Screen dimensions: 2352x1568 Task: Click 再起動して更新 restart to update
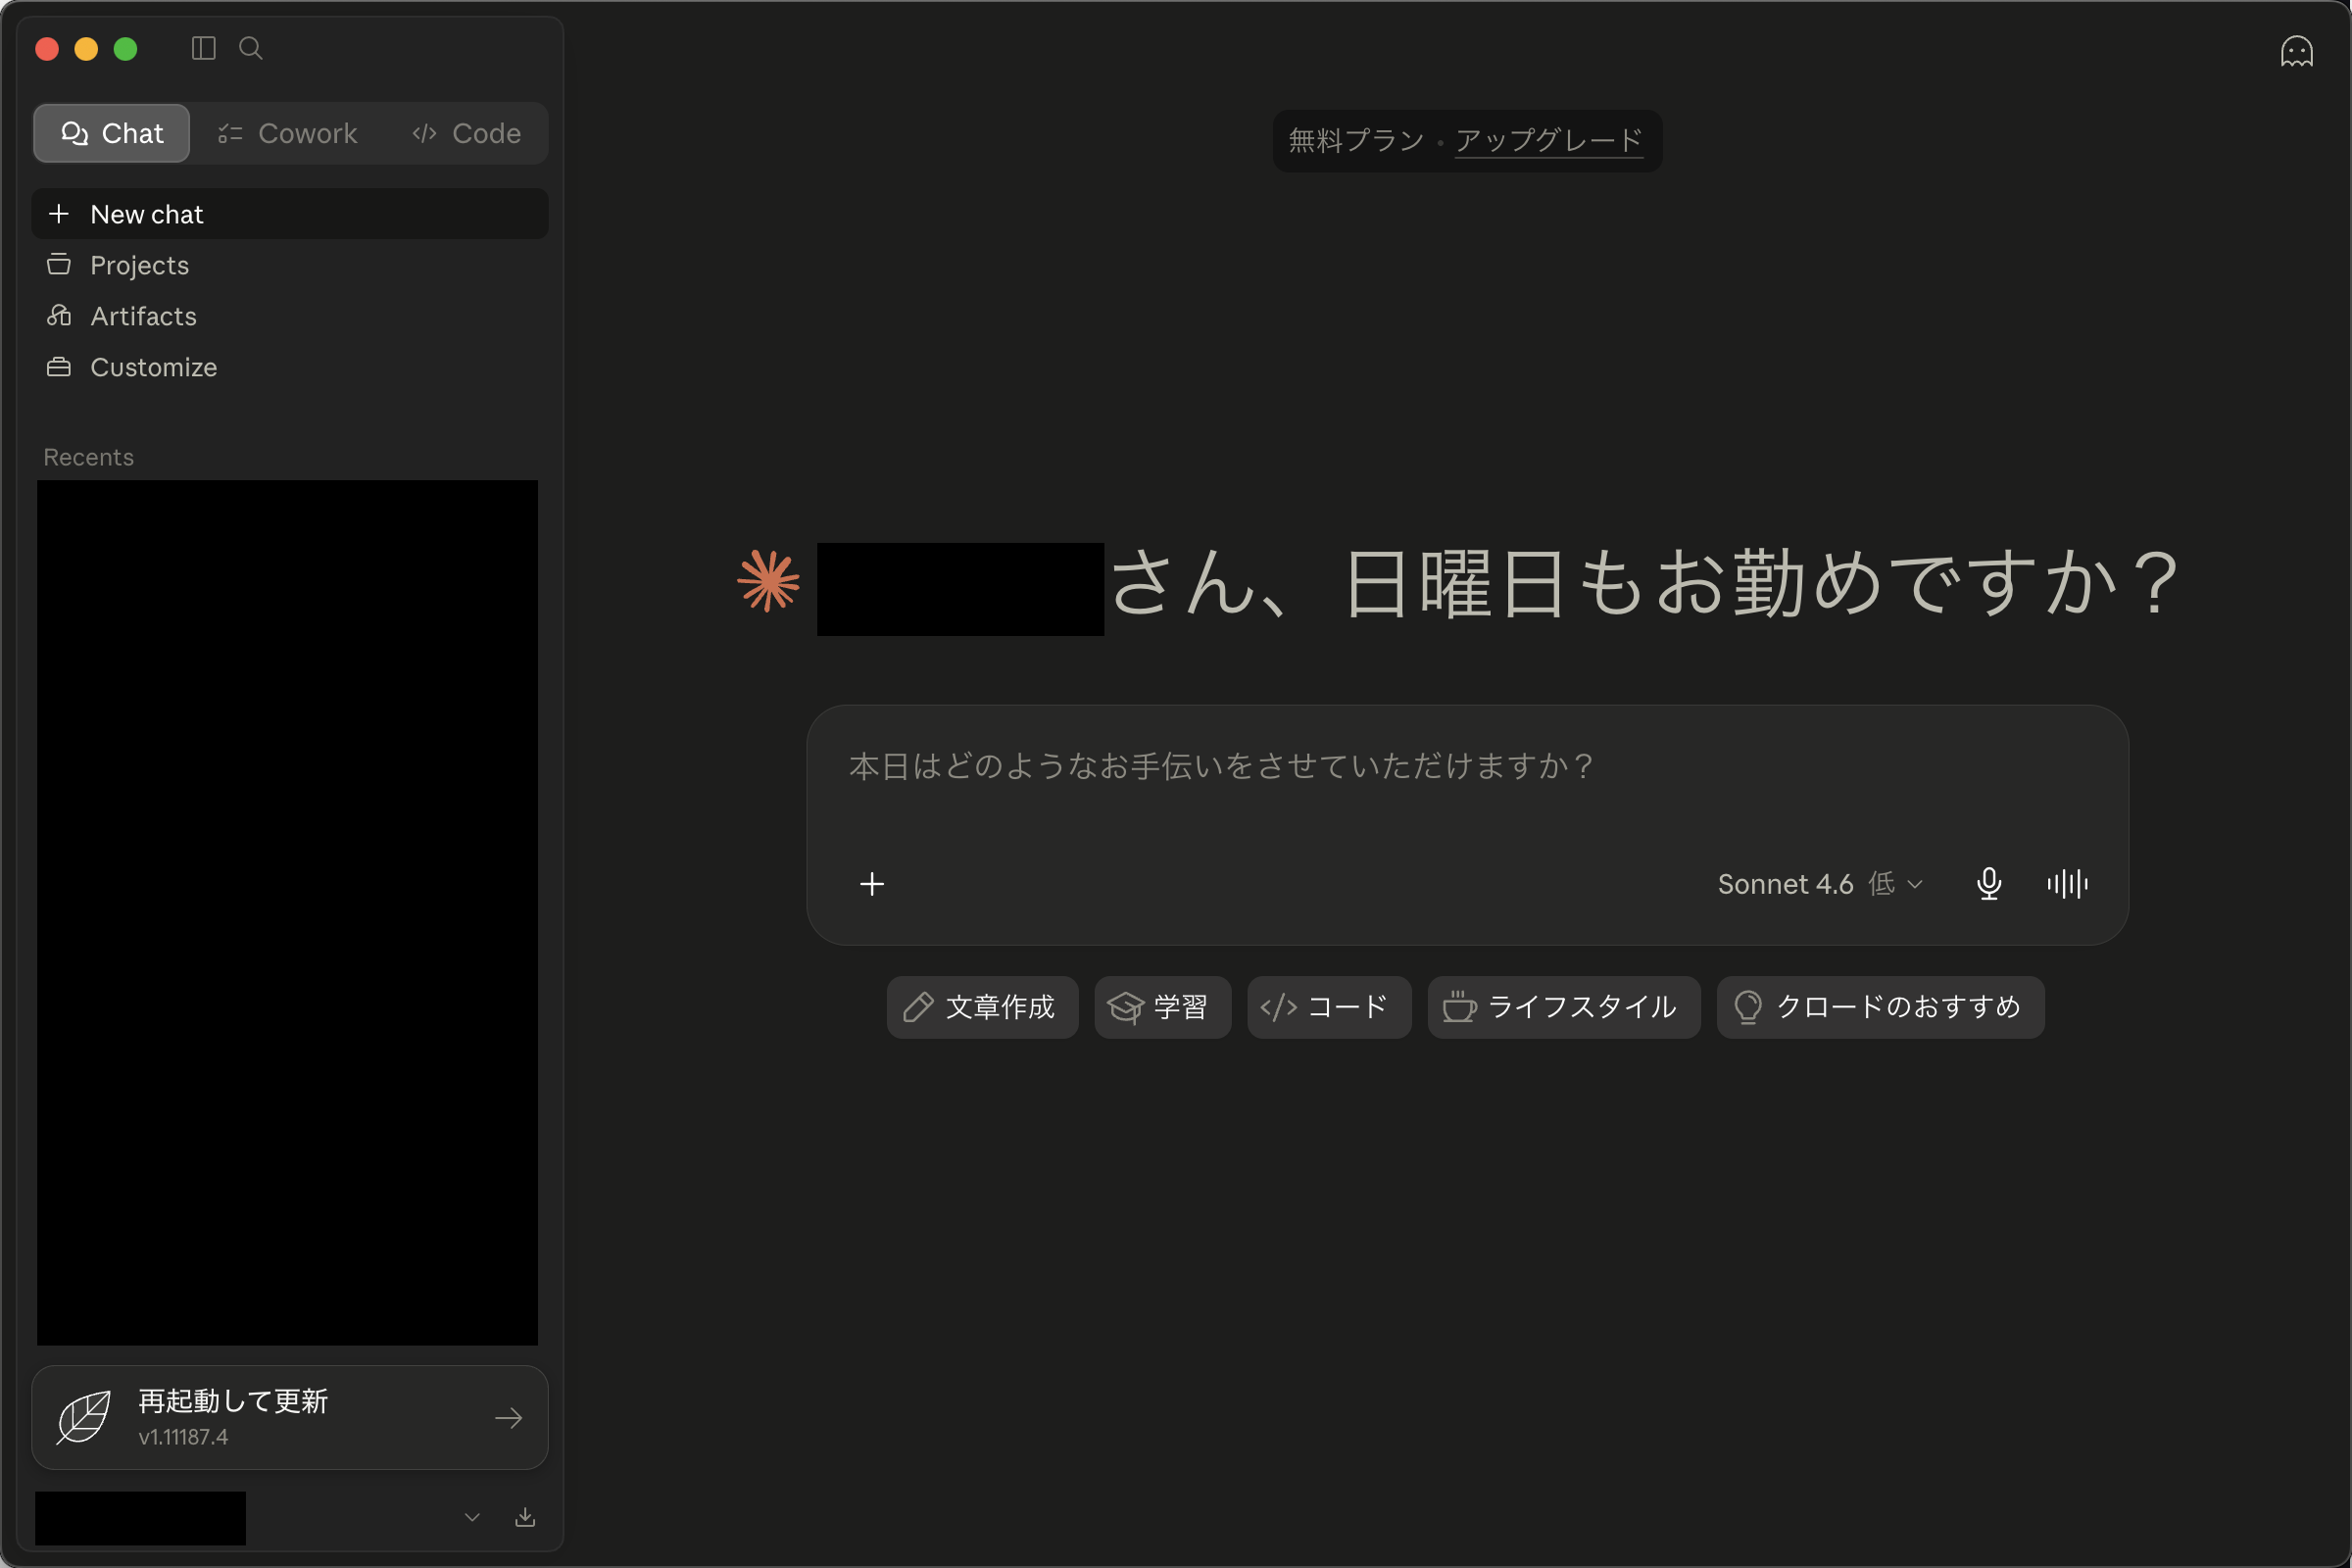[233, 1401]
